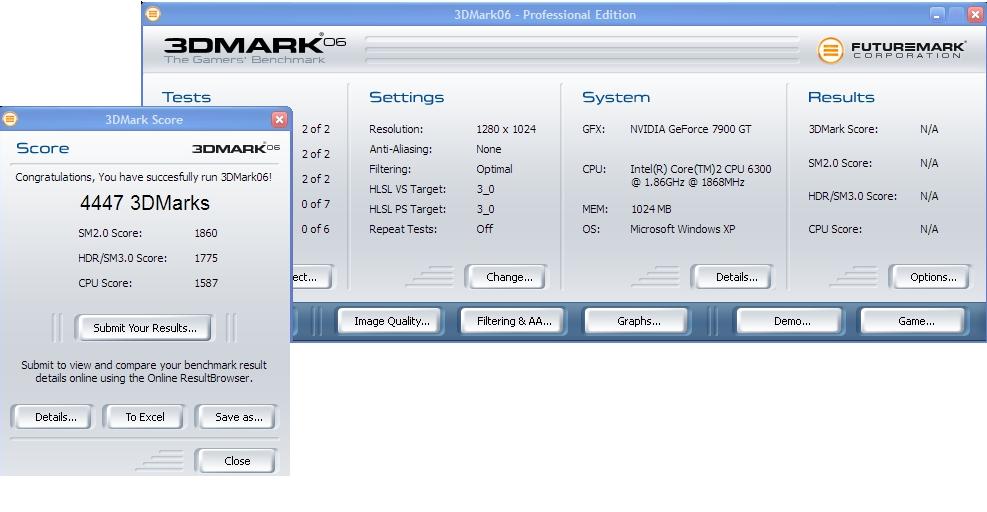
Task: Click the HDR/SM3.0 Score value 1775
Action: tap(206, 258)
